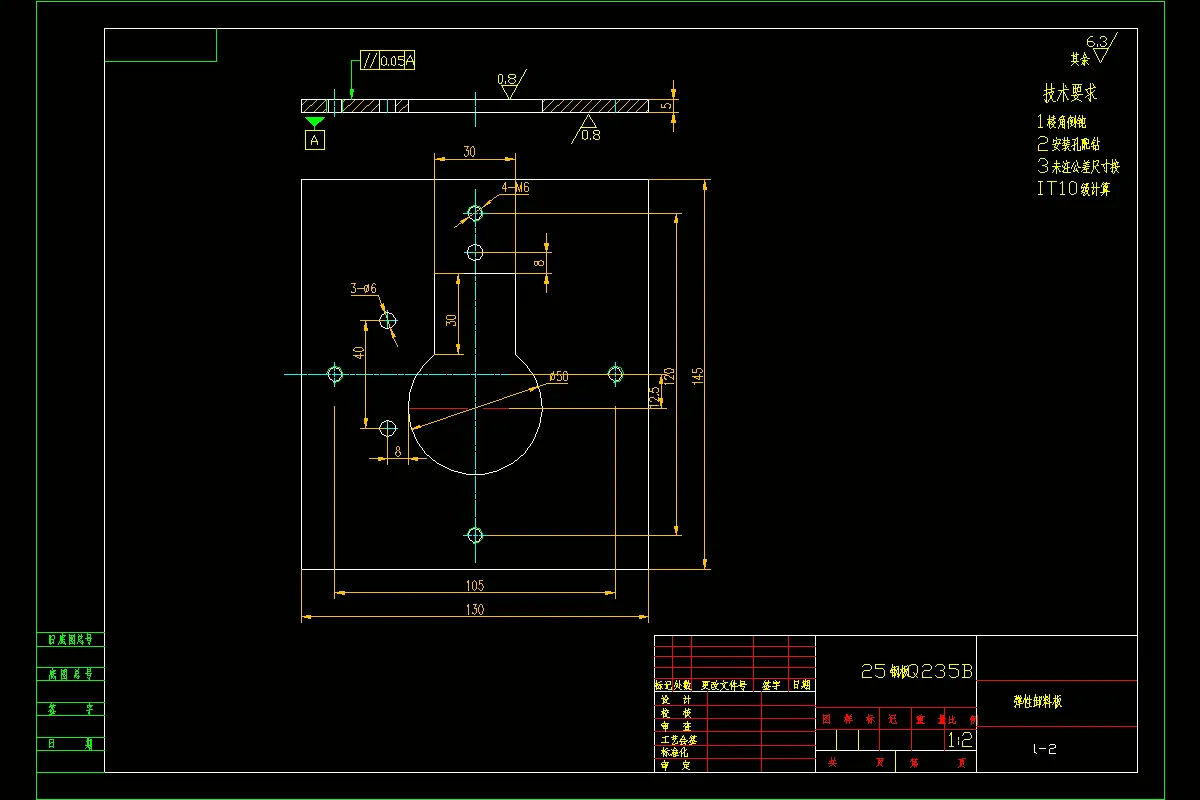The image size is (1200, 800).
Task: Select the '签字' label in left margin
Action: pyautogui.click(x=70, y=709)
